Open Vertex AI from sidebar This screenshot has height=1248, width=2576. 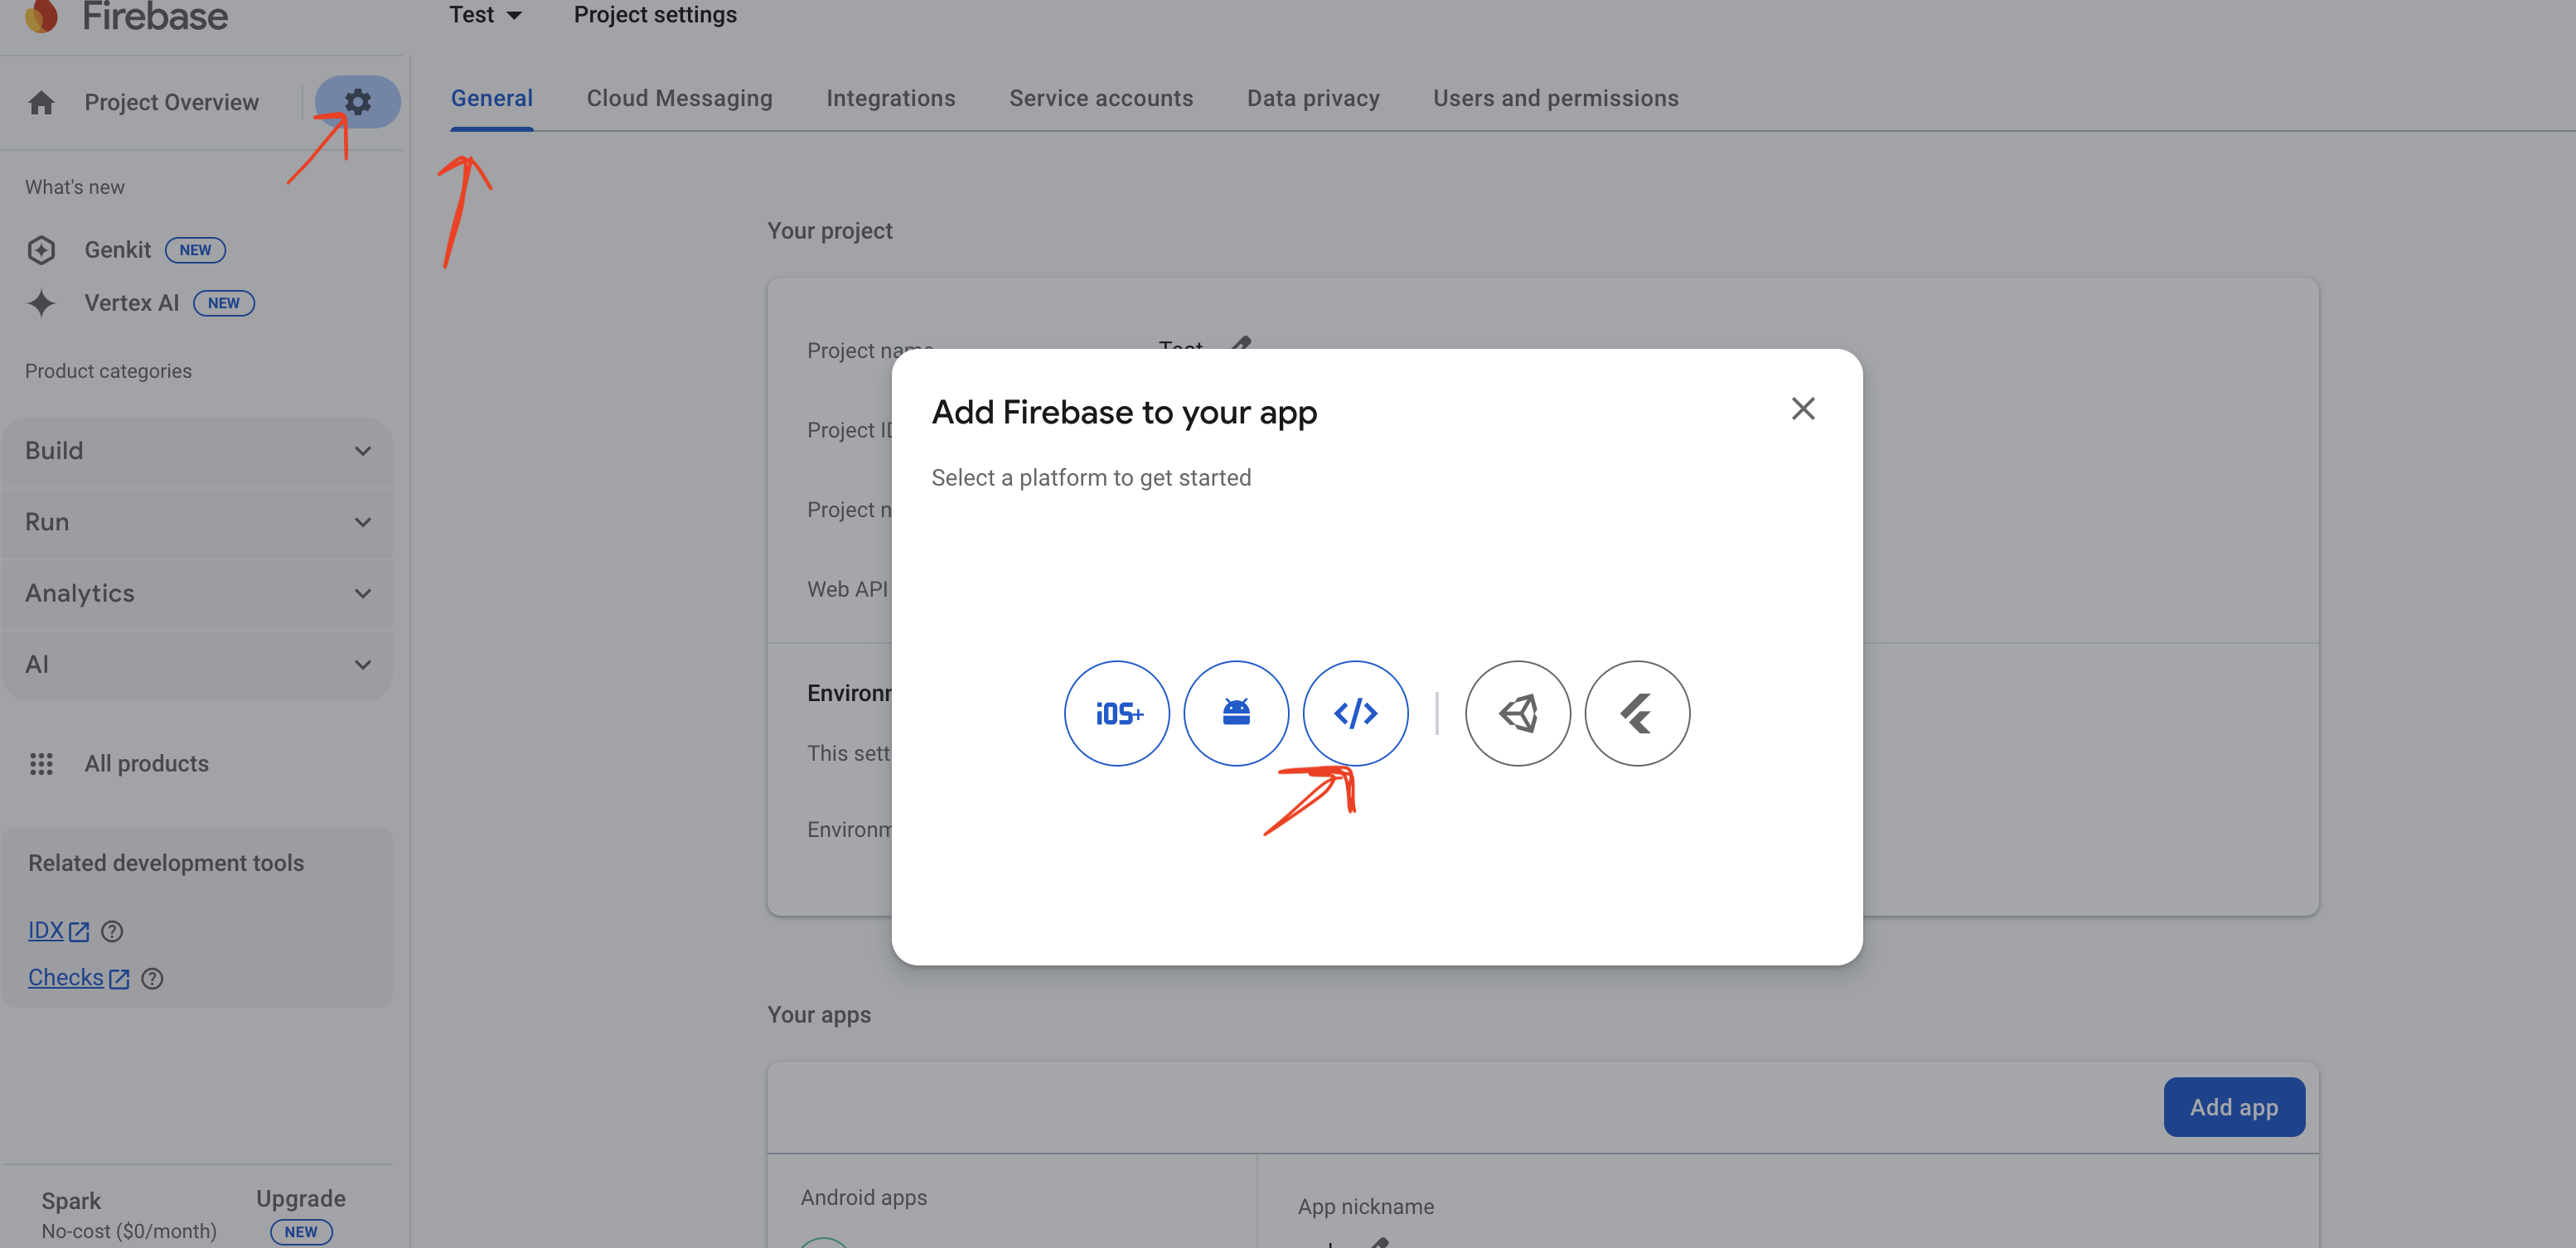pyautogui.click(x=131, y=303)
